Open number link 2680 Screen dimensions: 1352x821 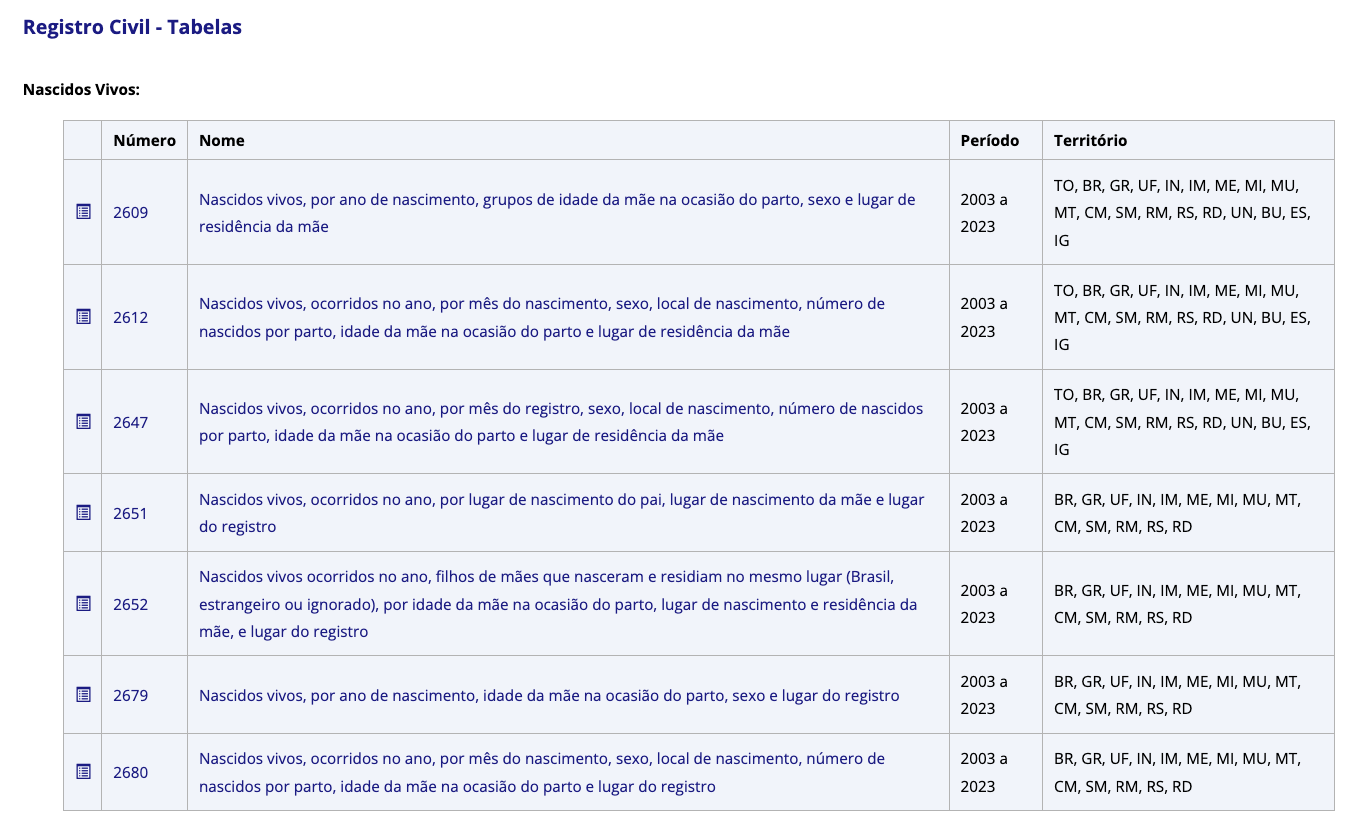pyautogui.click(x=130, y=773)
